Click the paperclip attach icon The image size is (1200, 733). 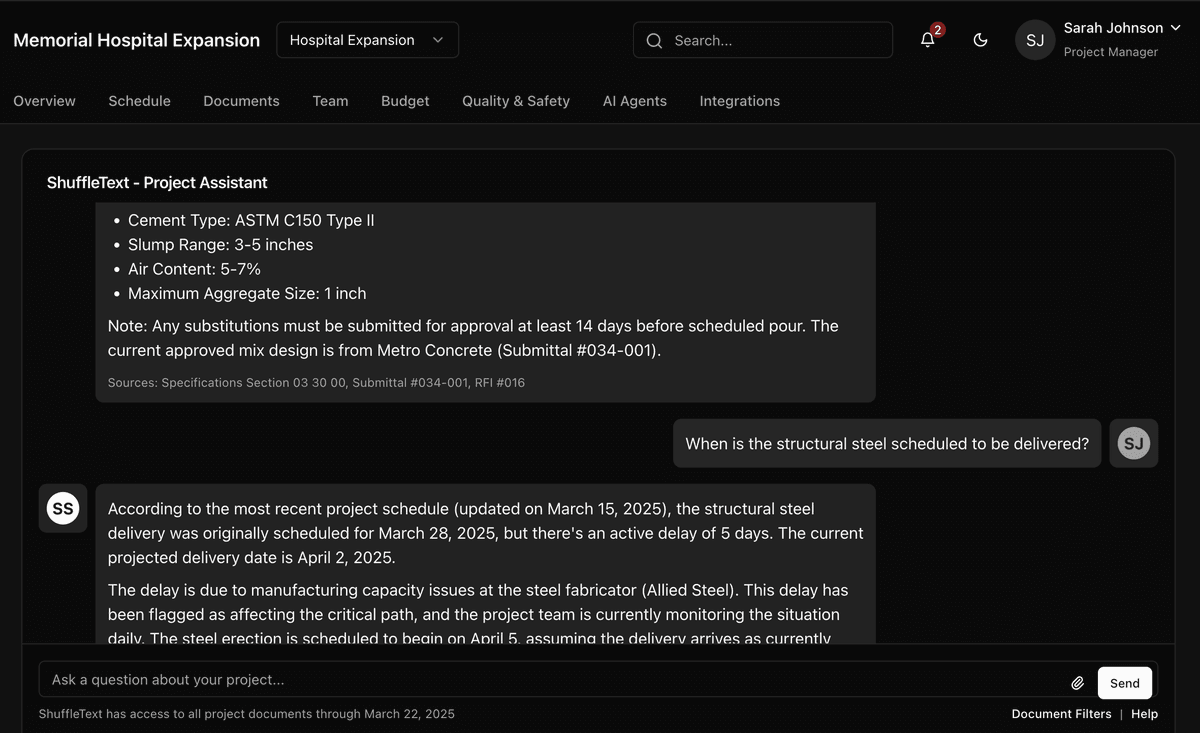coord(1077,683)
